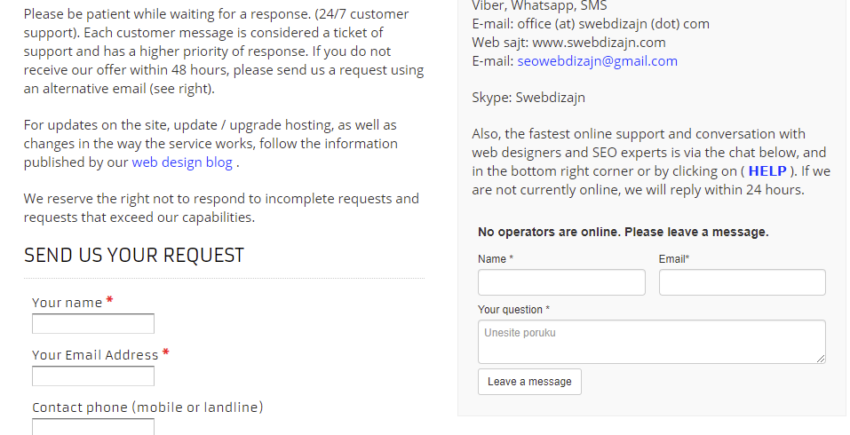Open the web design blog link
The height and width of the screenshot is (435, 850).
coord(182,162)
